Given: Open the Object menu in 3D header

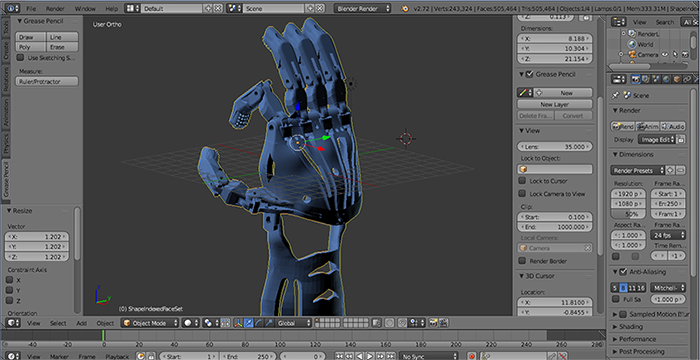Looking at the screenshot, I should [x=105, y=323].
